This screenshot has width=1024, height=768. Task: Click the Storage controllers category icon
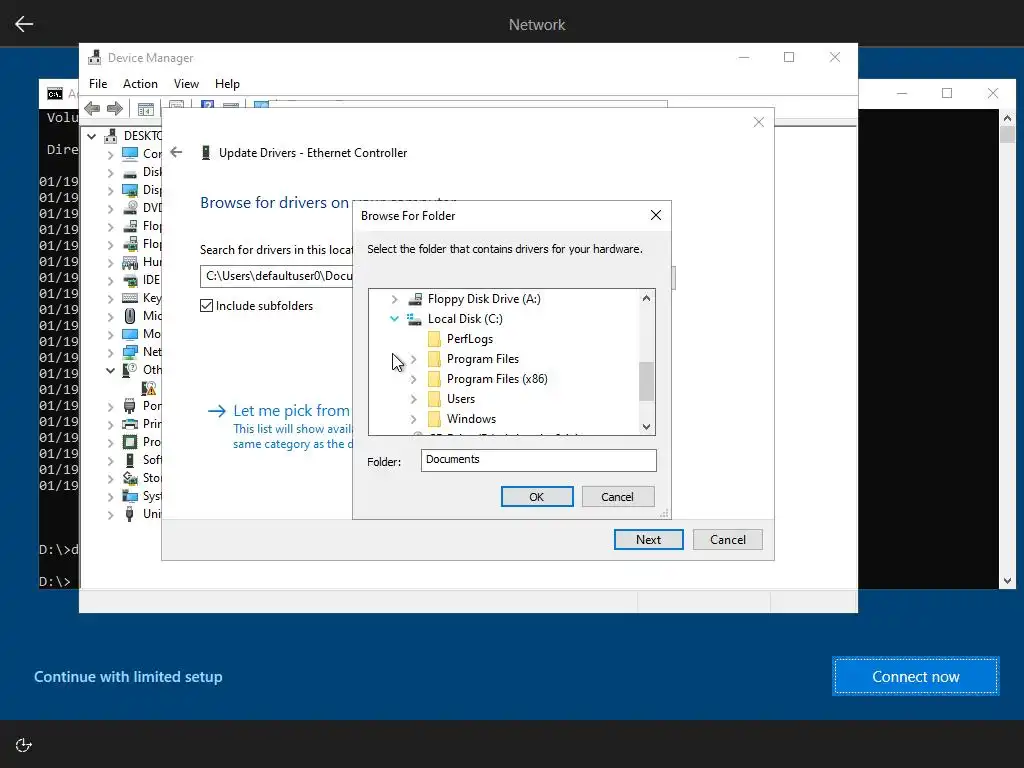[x=130, y=478]
